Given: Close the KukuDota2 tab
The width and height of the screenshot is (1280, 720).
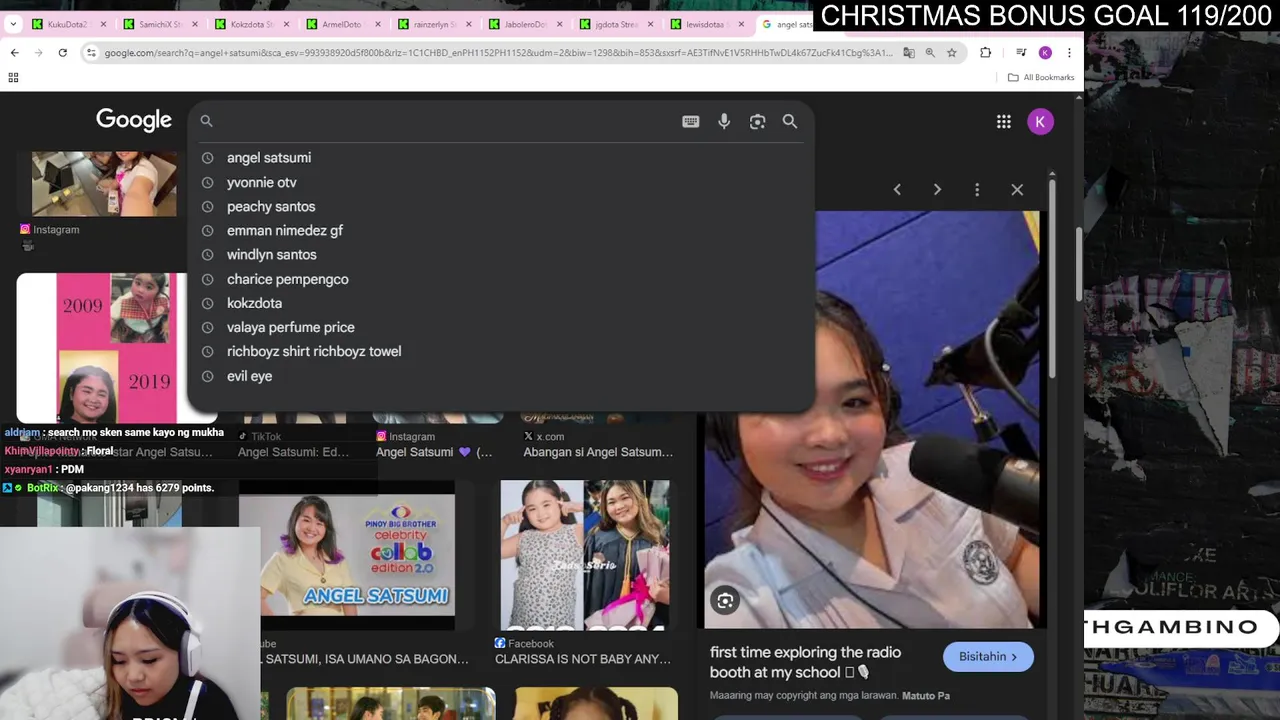Looking at the screenshot, I should click(x=102, y=24).
